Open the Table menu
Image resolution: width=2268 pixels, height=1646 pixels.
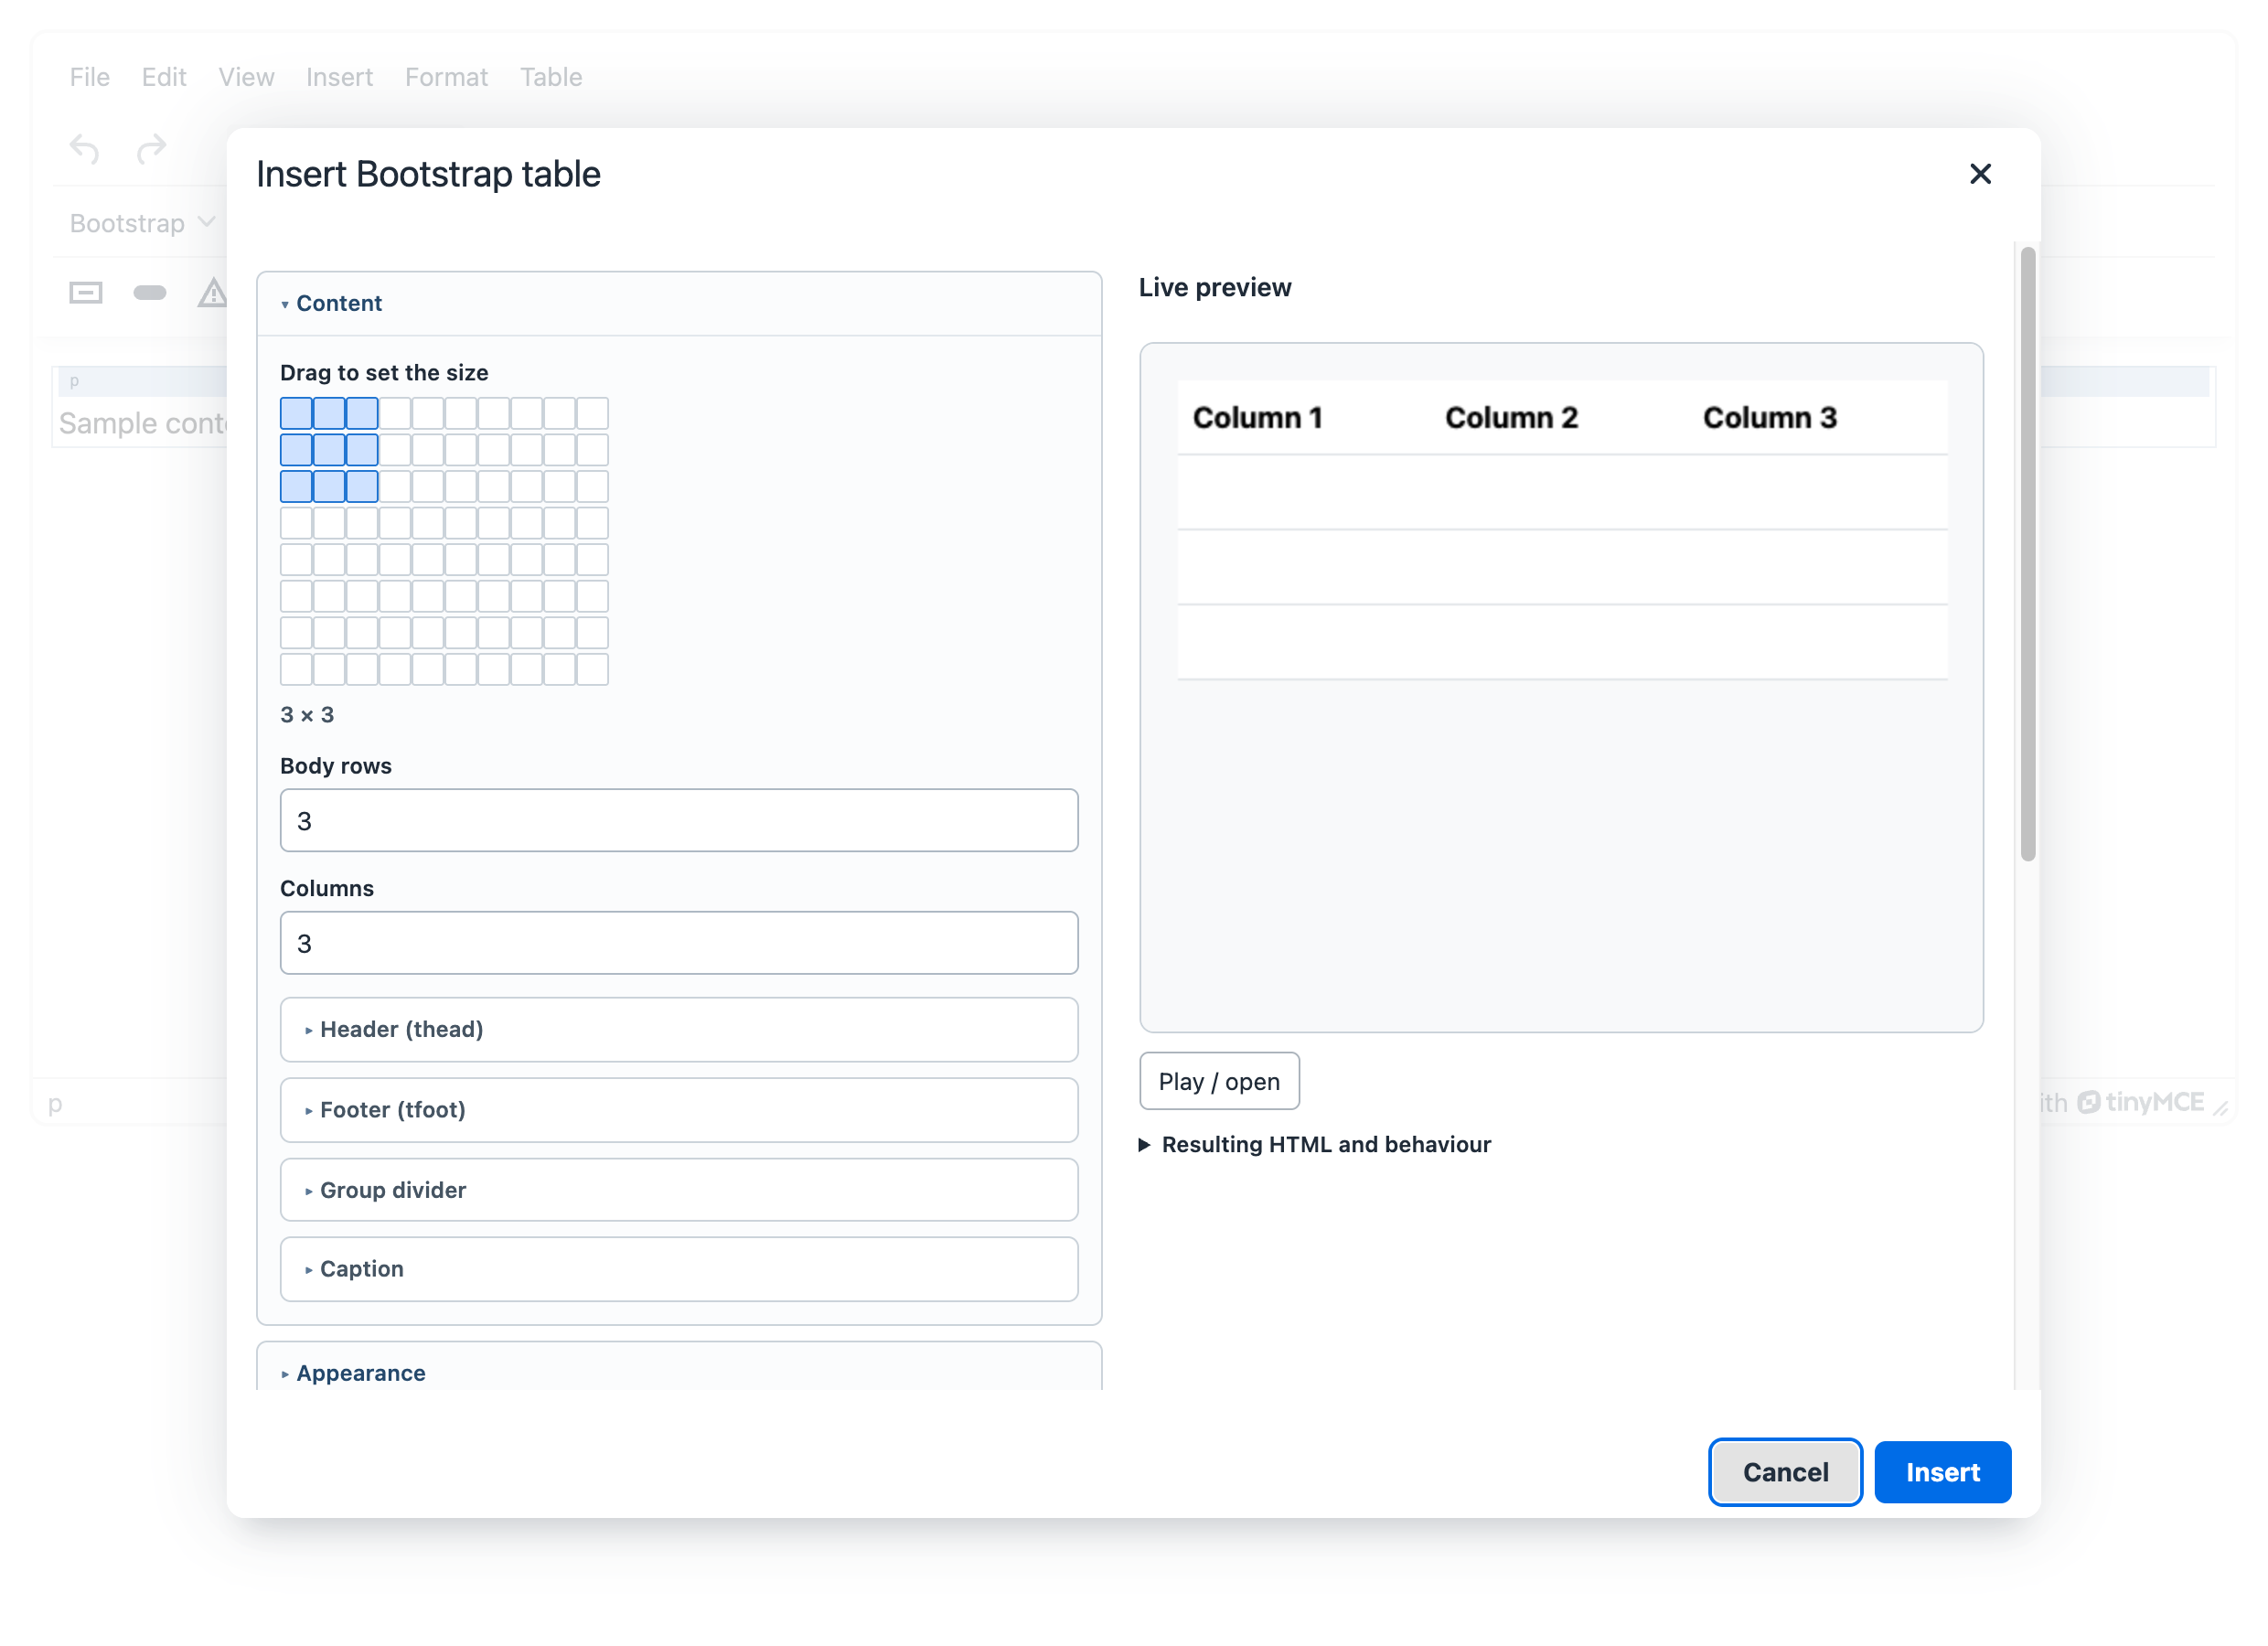point(551,77)
